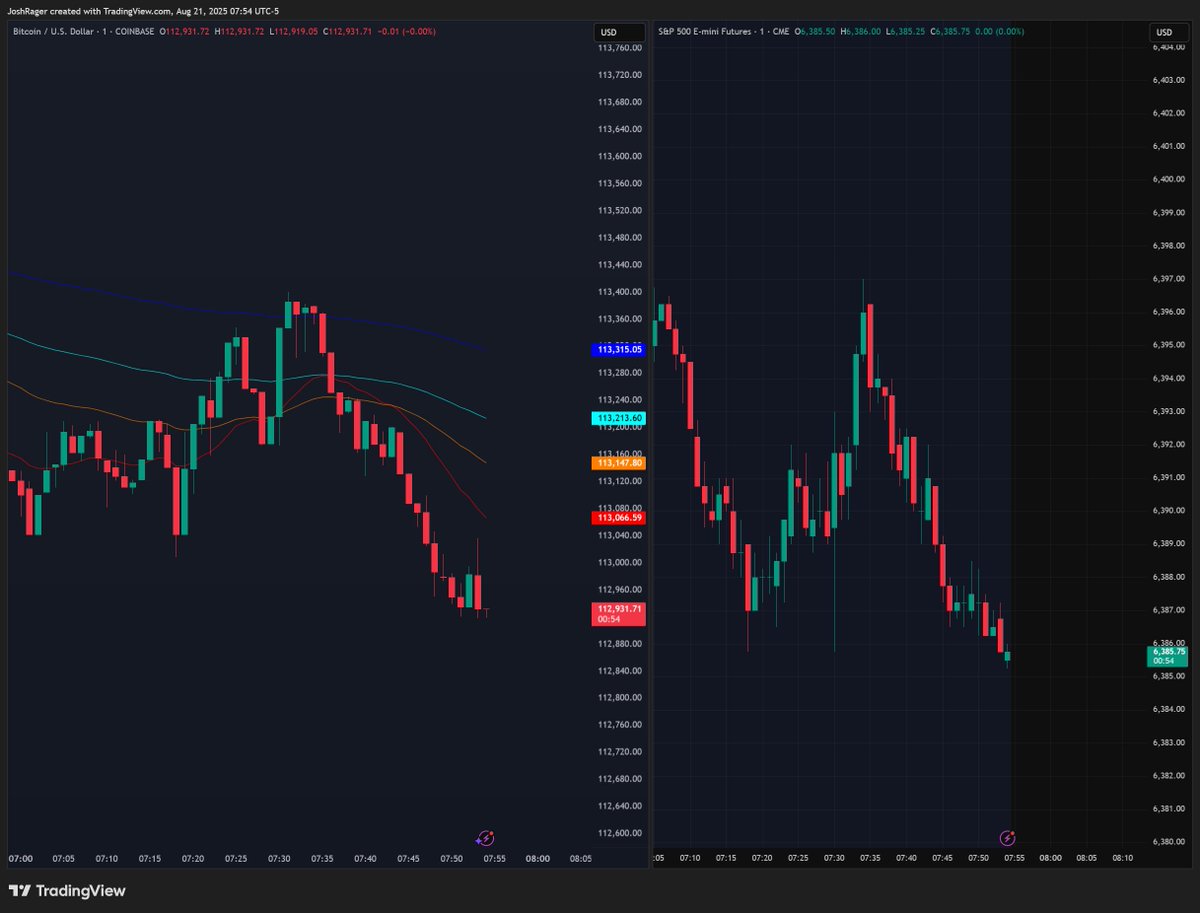Click the 112,600.00 price axis label

[x=620, y=833]
